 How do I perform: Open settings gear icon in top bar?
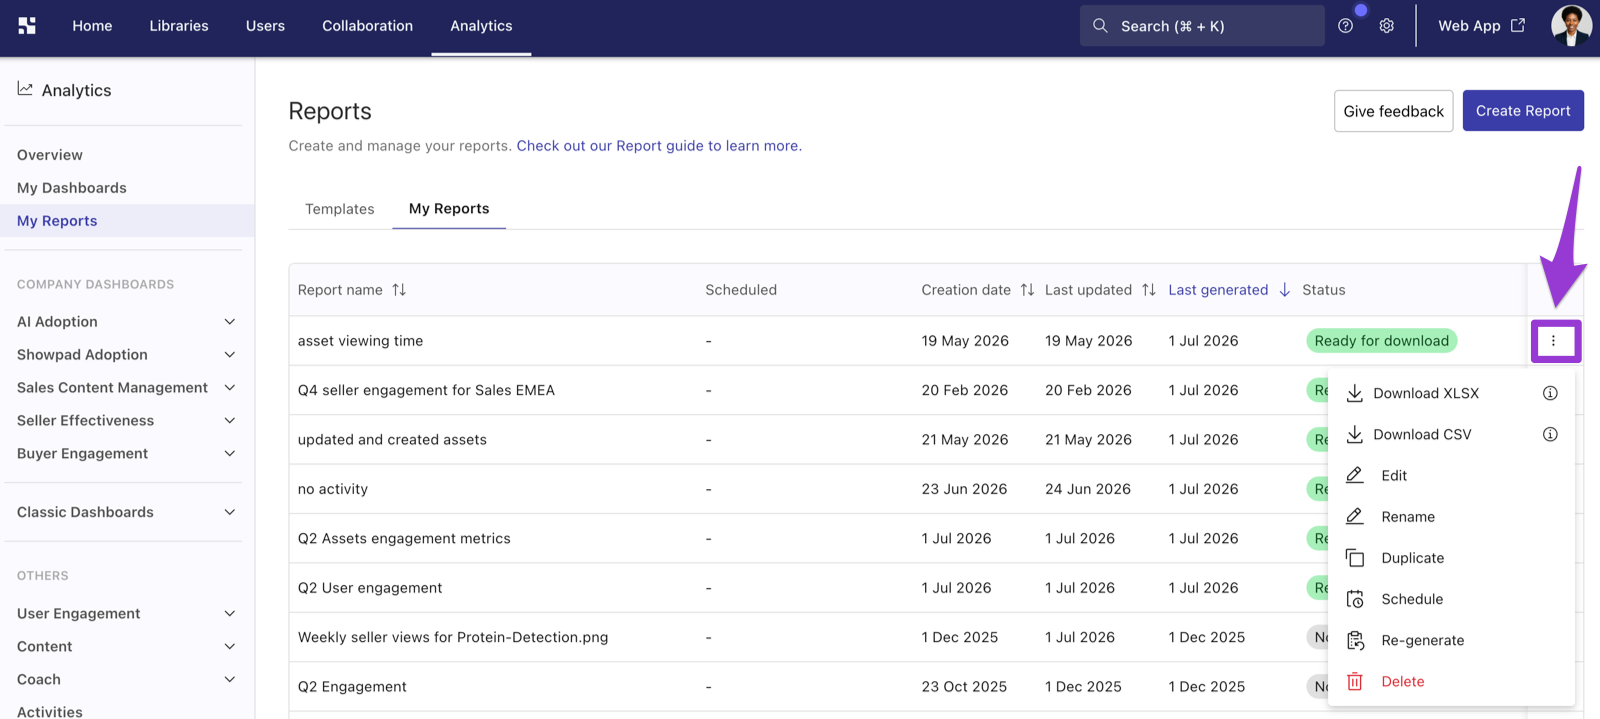point(1386,26)
